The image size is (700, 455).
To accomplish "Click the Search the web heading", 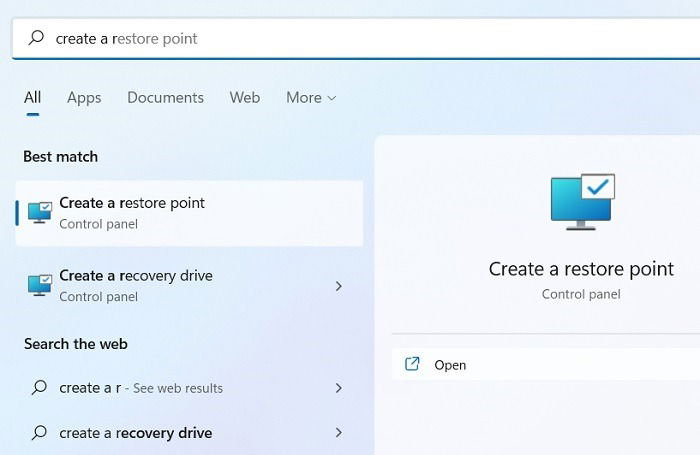I will [76, 344].
